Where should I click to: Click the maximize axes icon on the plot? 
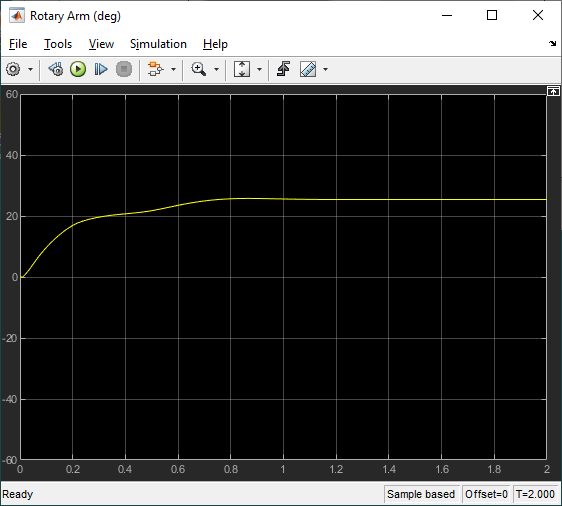(553, 91)
